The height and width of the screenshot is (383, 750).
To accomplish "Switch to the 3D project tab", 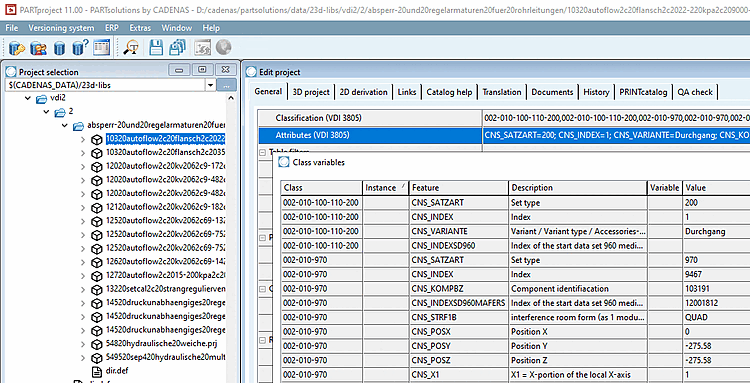I will click(311, 92).
